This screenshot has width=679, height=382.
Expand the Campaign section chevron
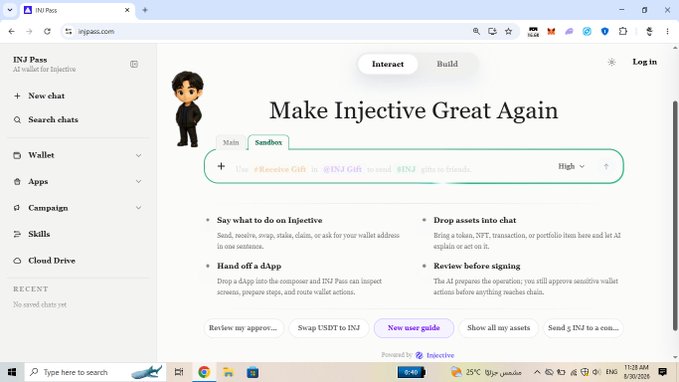coord(138,208)
